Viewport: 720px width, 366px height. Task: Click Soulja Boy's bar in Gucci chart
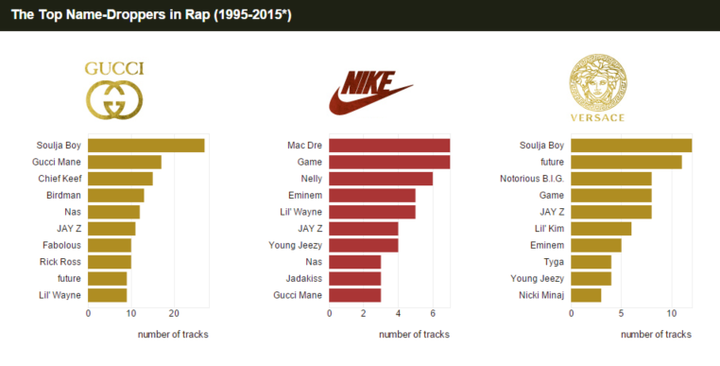pos(146,146)
